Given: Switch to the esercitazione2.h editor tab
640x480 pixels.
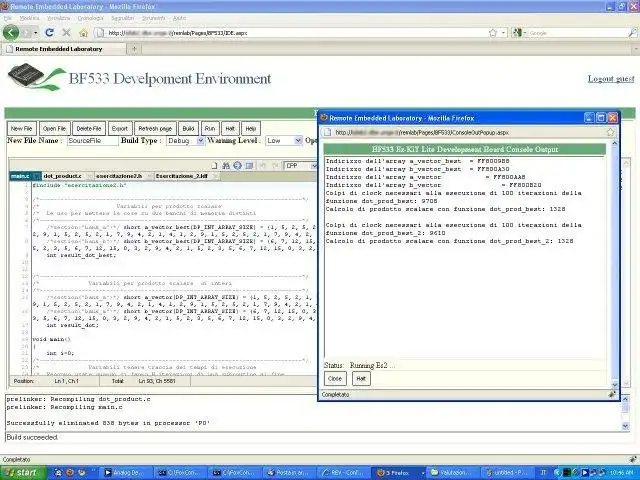Looking at the screenshot, I should [119, 176].
